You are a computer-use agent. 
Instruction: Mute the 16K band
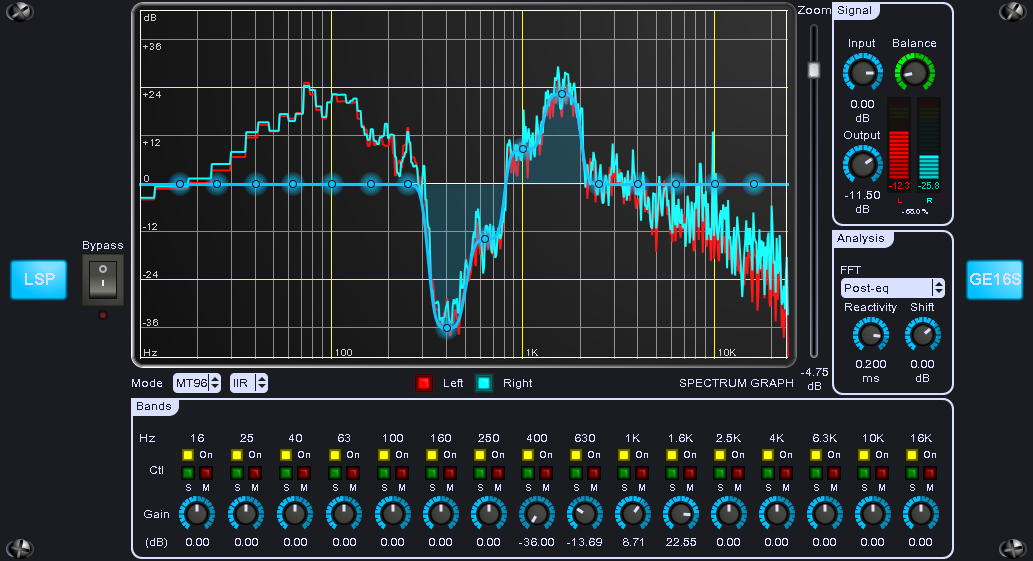[x=930, y=473]
